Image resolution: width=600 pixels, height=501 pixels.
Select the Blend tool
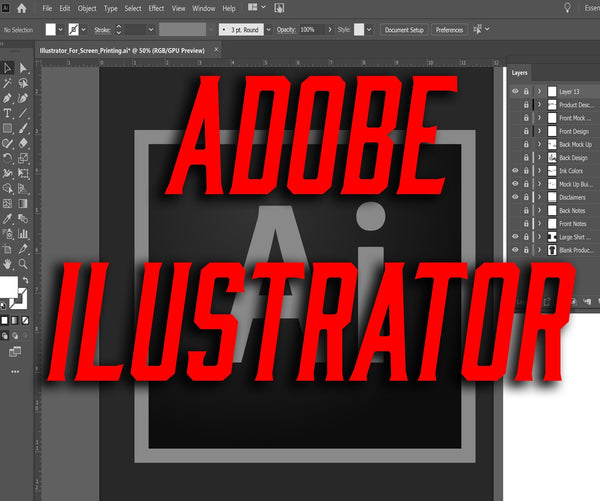(23, 219)
